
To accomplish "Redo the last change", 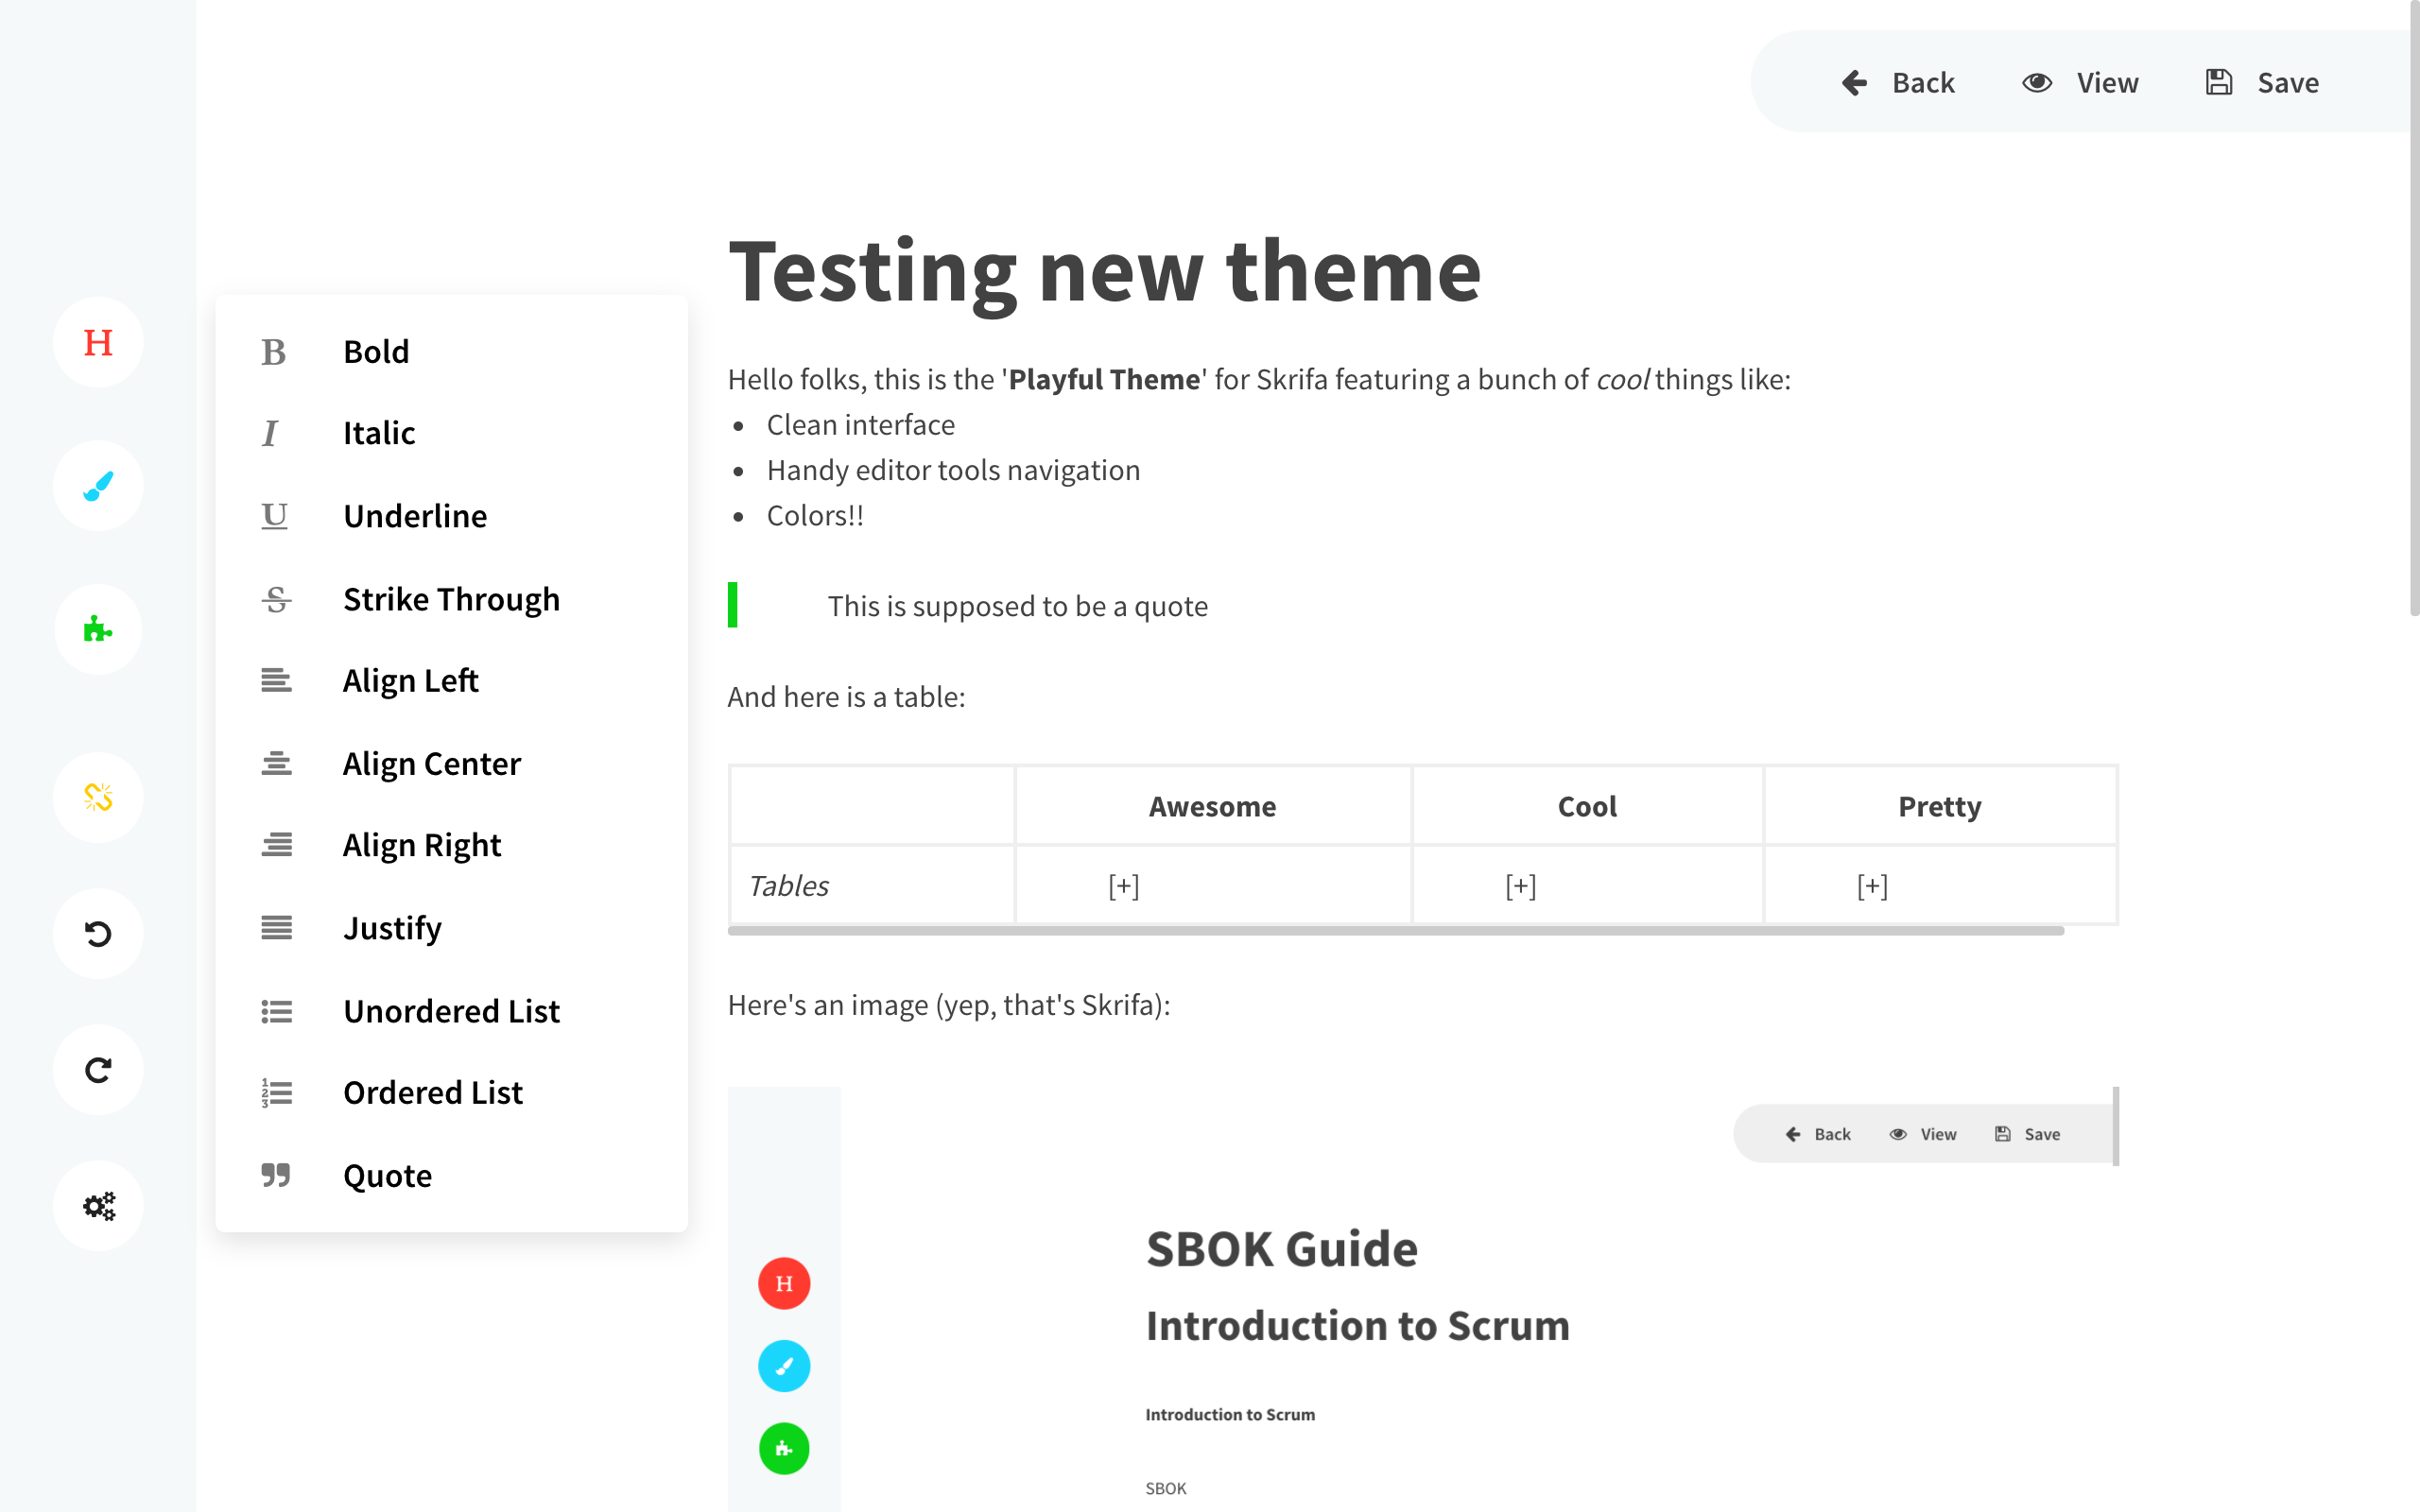I will coord(97,1069).
